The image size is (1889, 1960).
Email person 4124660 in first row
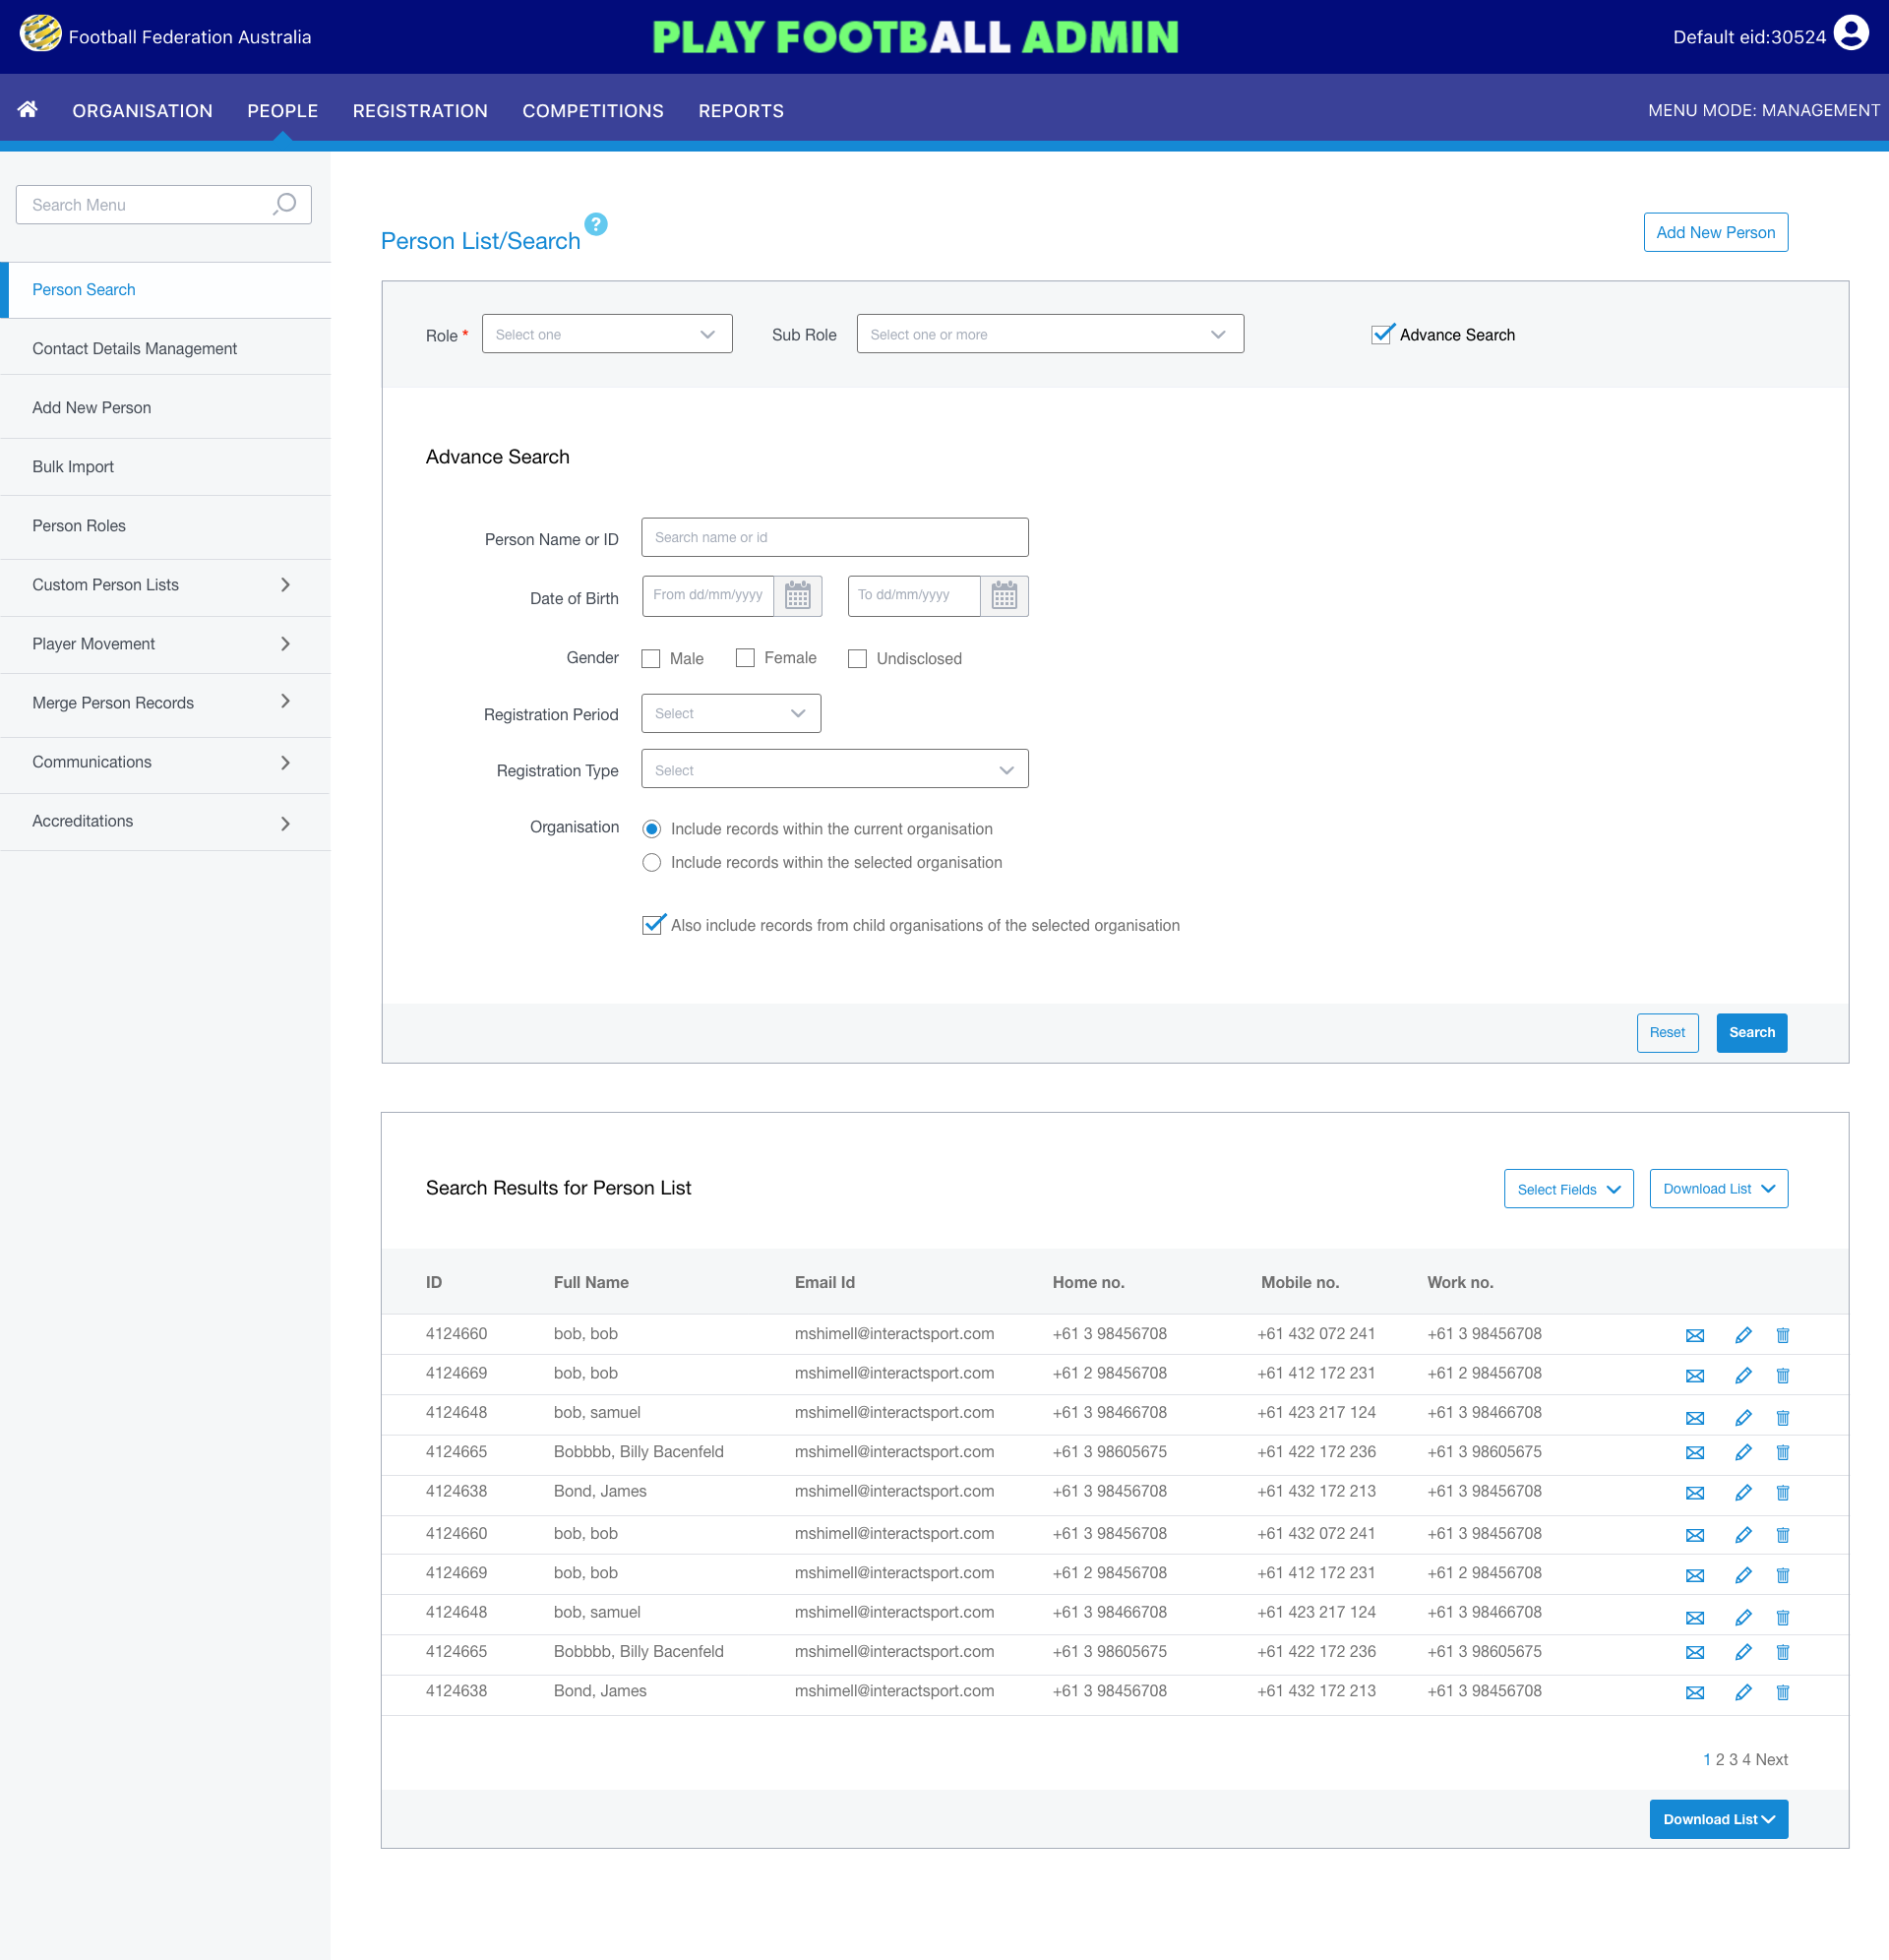(x=1694, y=1335)
